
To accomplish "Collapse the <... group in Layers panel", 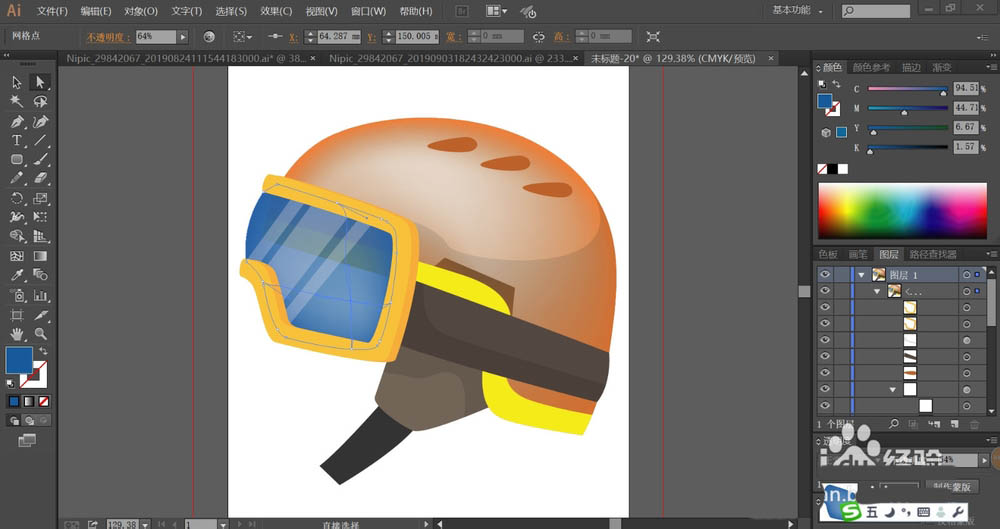I will point(877,292).
